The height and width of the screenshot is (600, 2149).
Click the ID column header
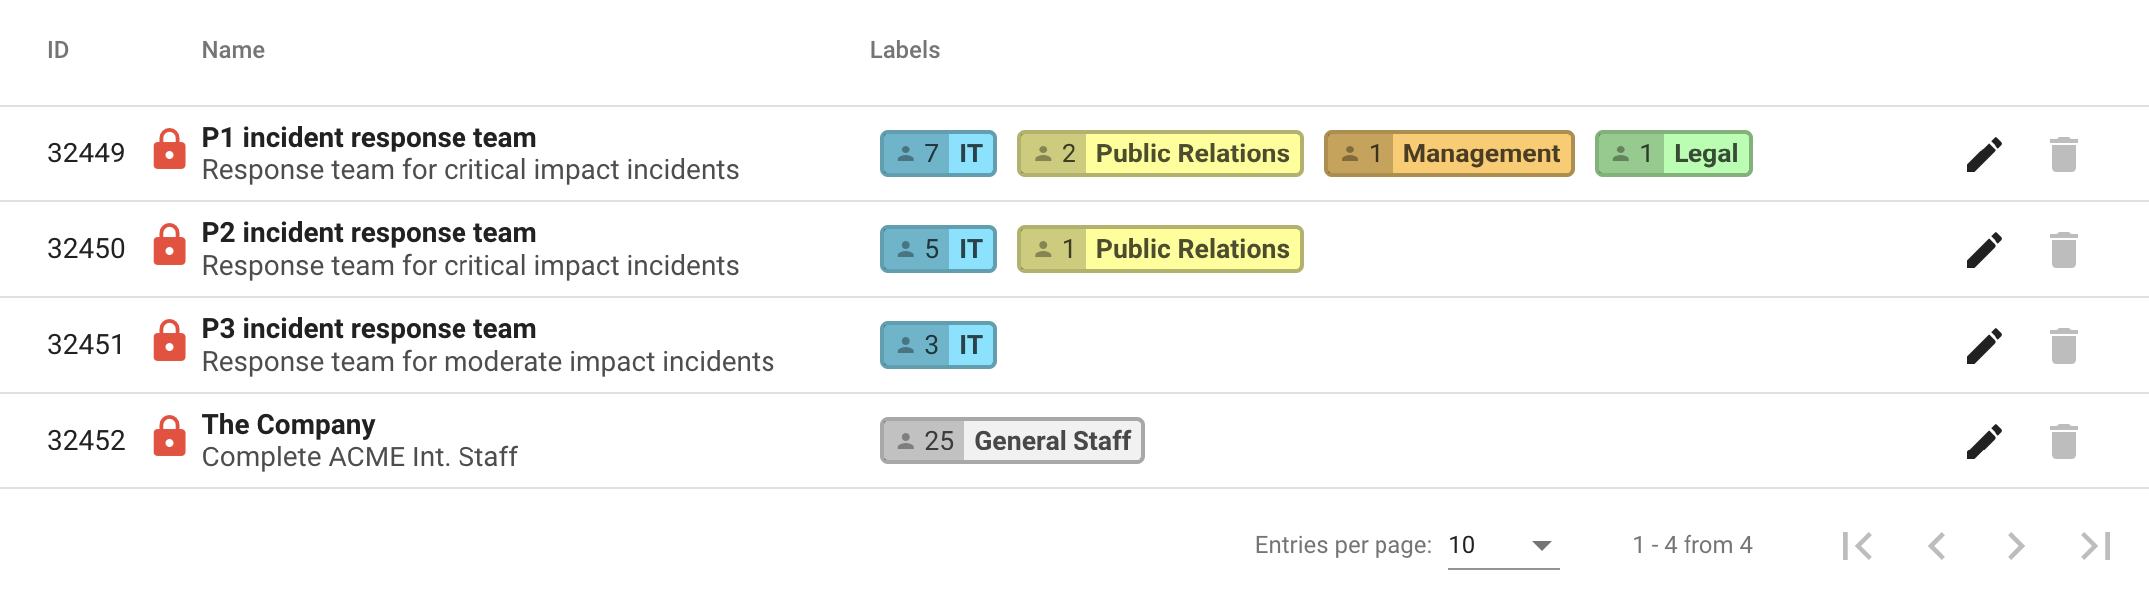tap(58, 50)
